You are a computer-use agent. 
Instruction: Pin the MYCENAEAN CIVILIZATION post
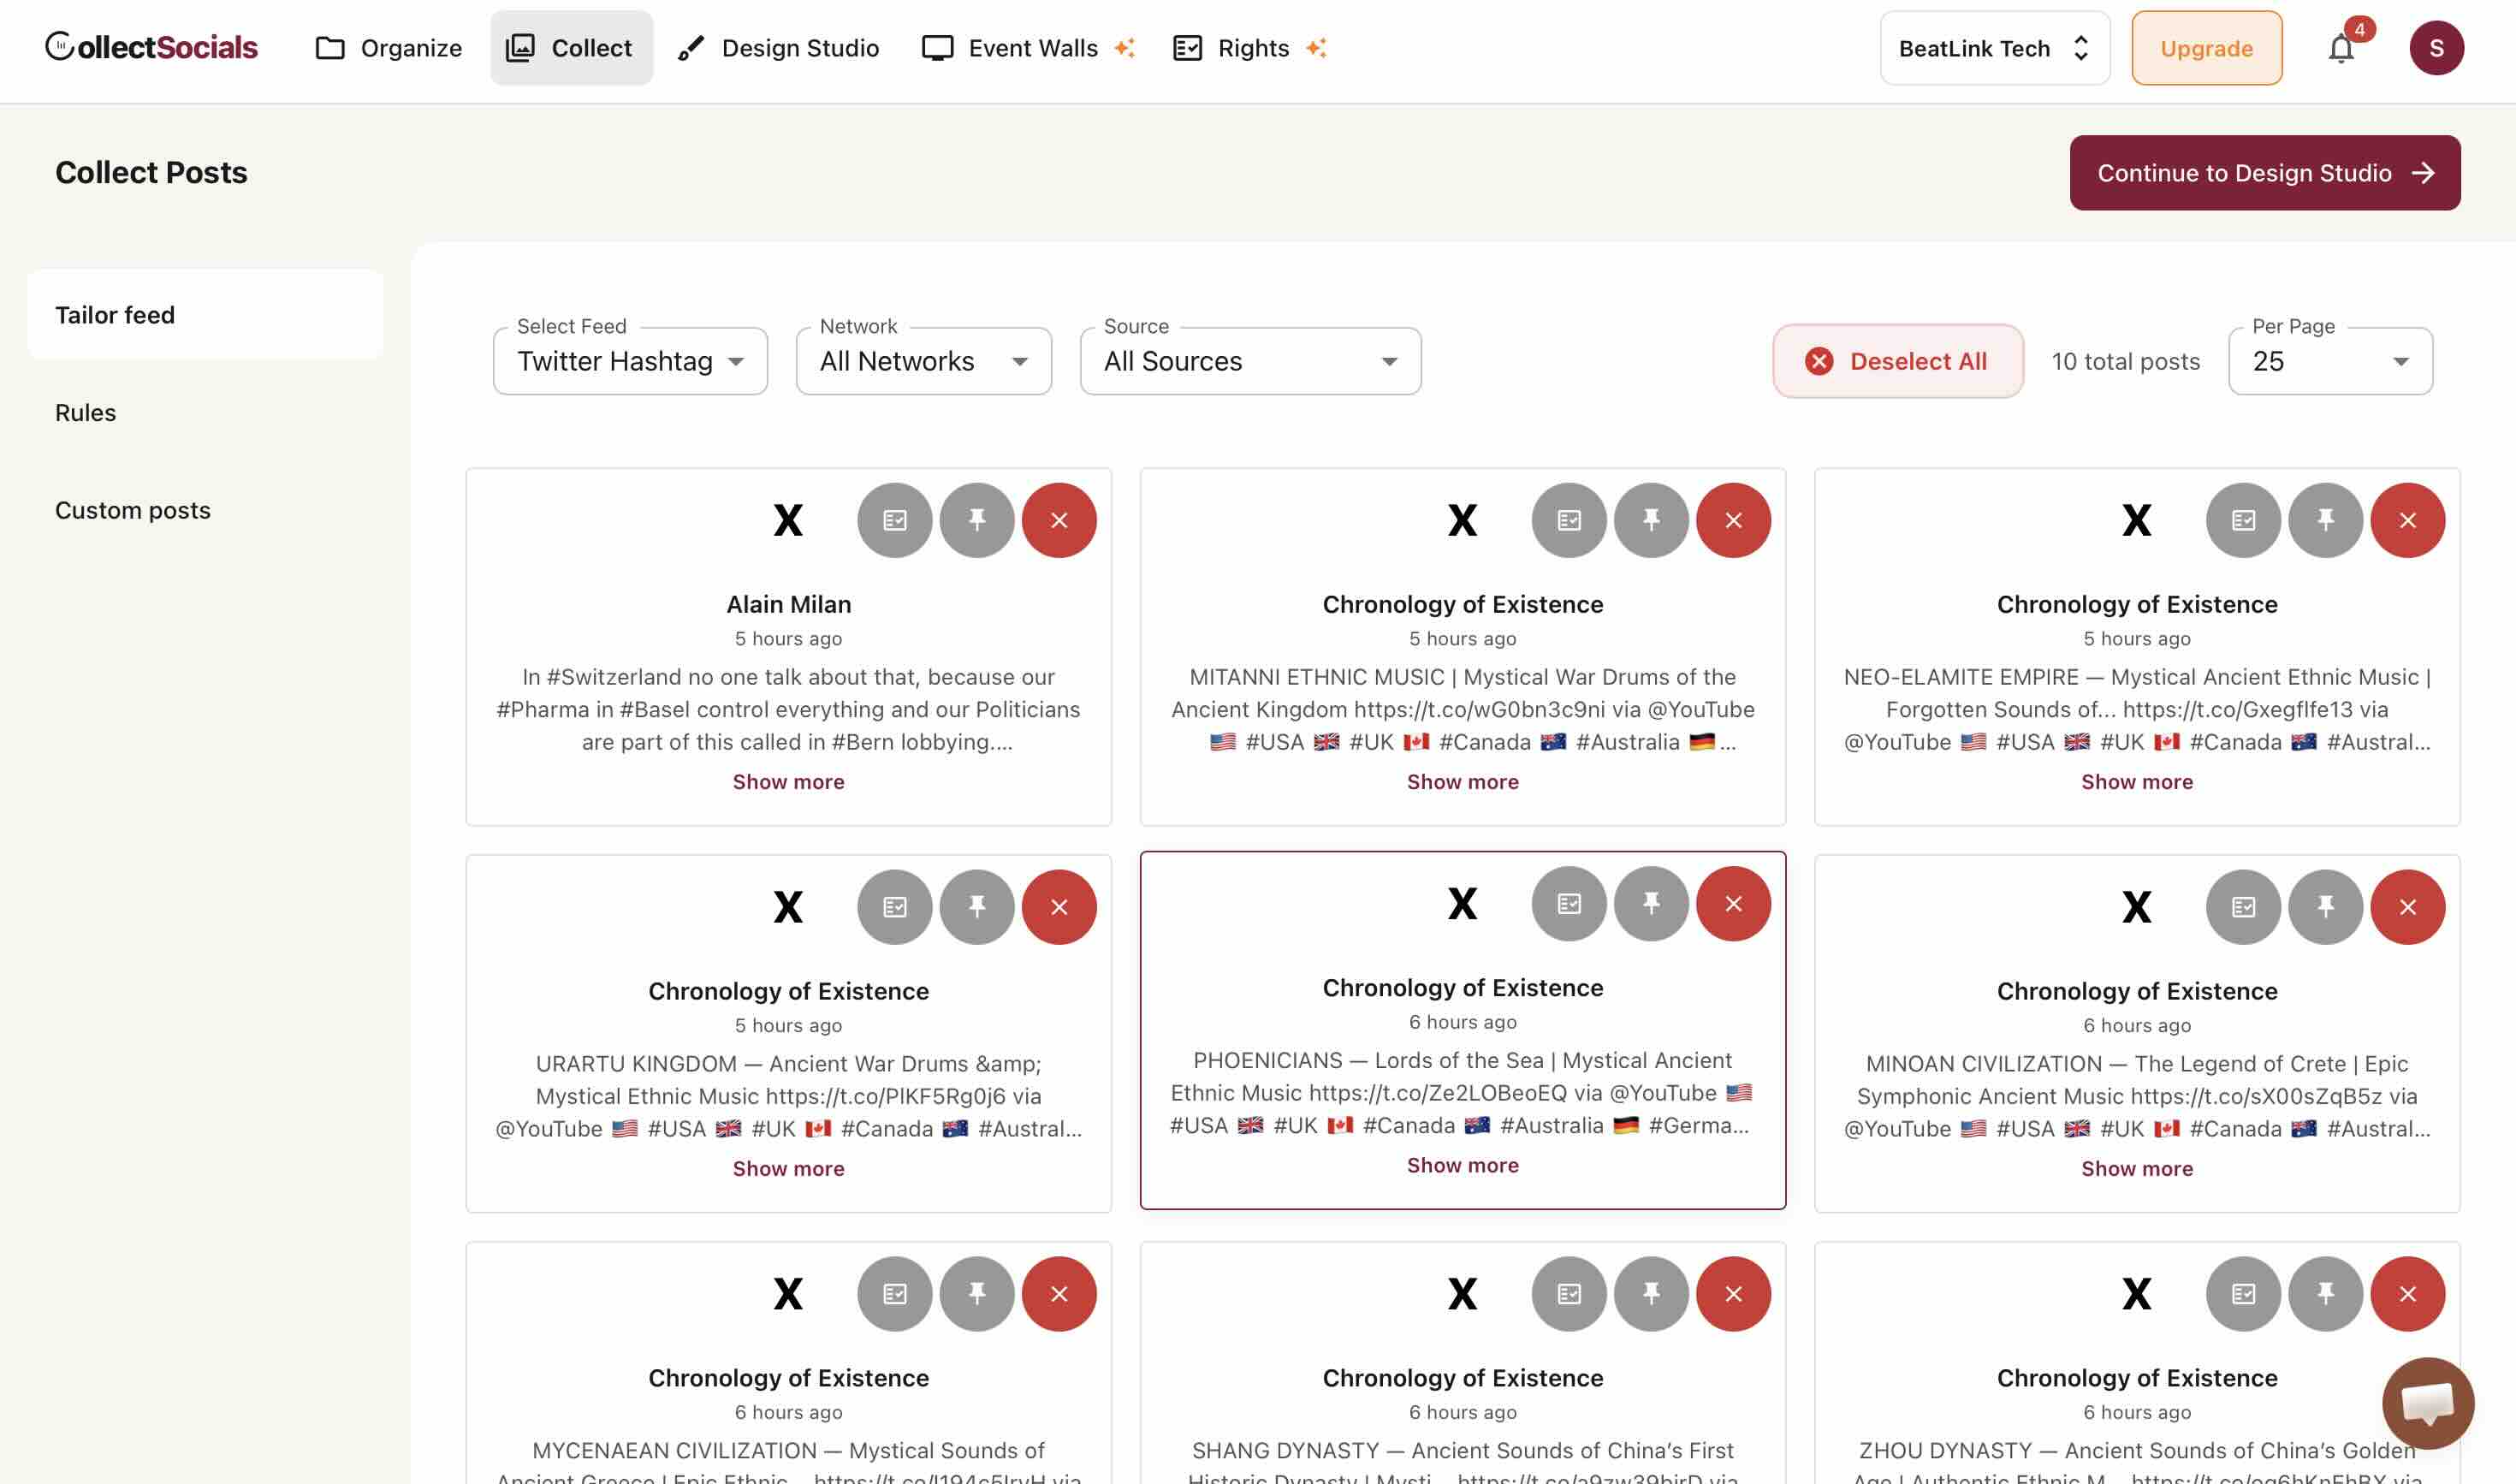tap(976, 1294)
